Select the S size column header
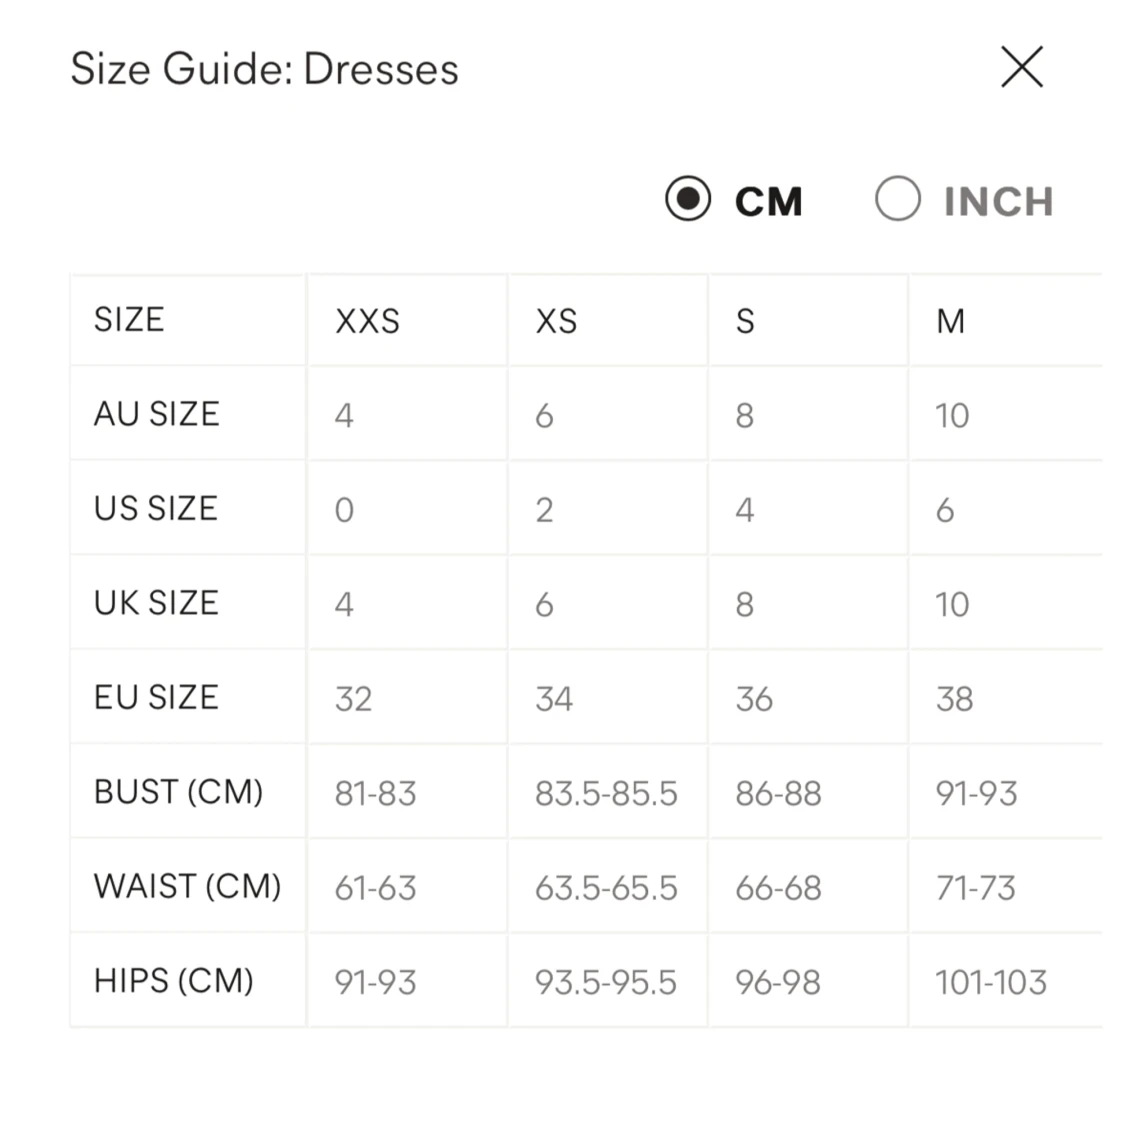The image size is (1125, 1125). point(745,321)
